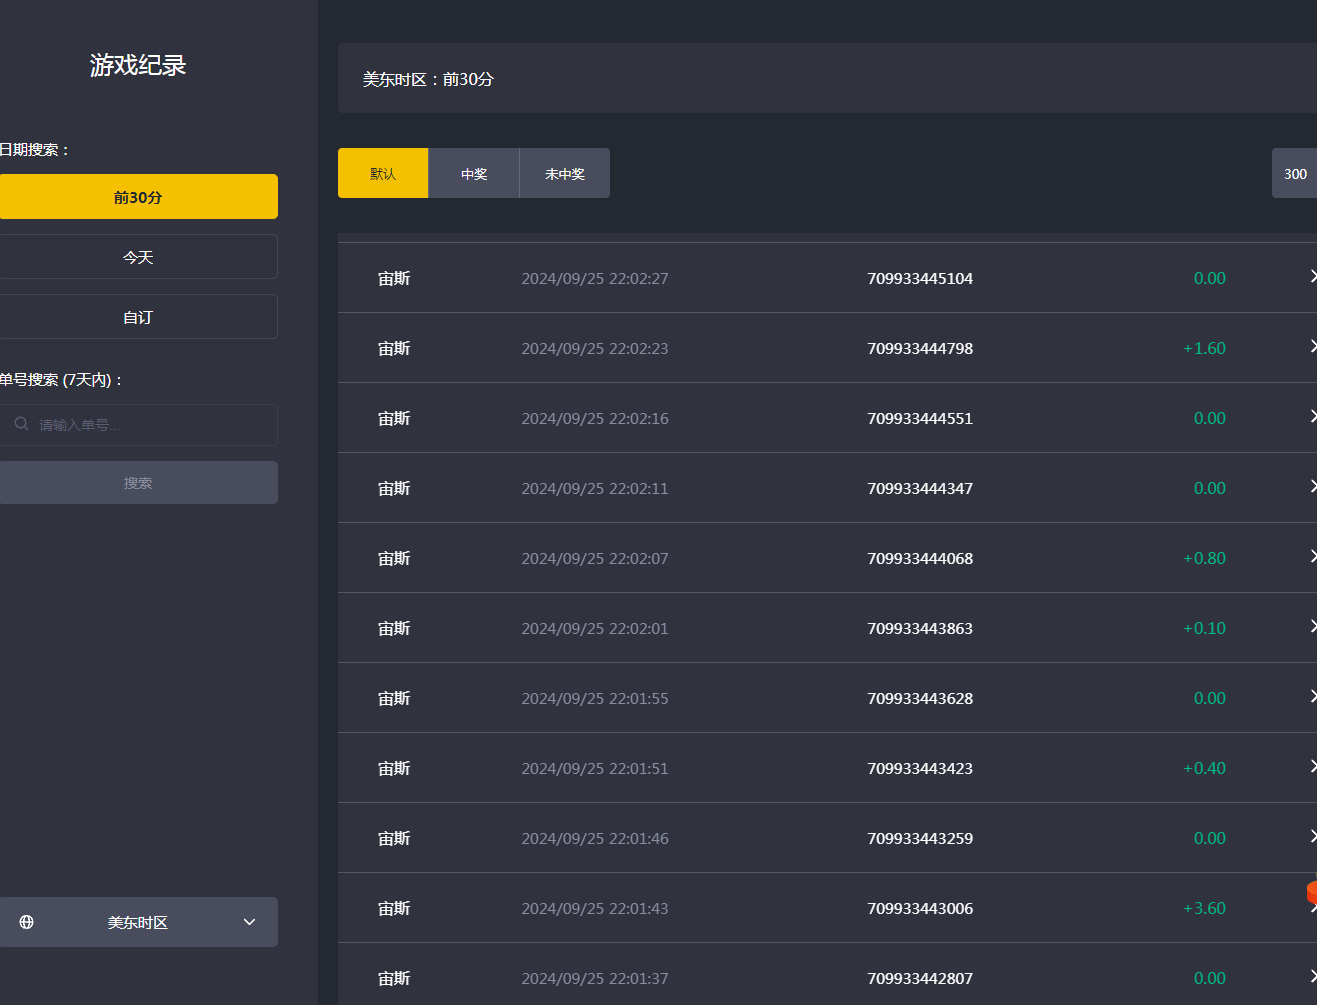
Task: Switch to the 未中奖 tab
Action: tap(565, 174)
